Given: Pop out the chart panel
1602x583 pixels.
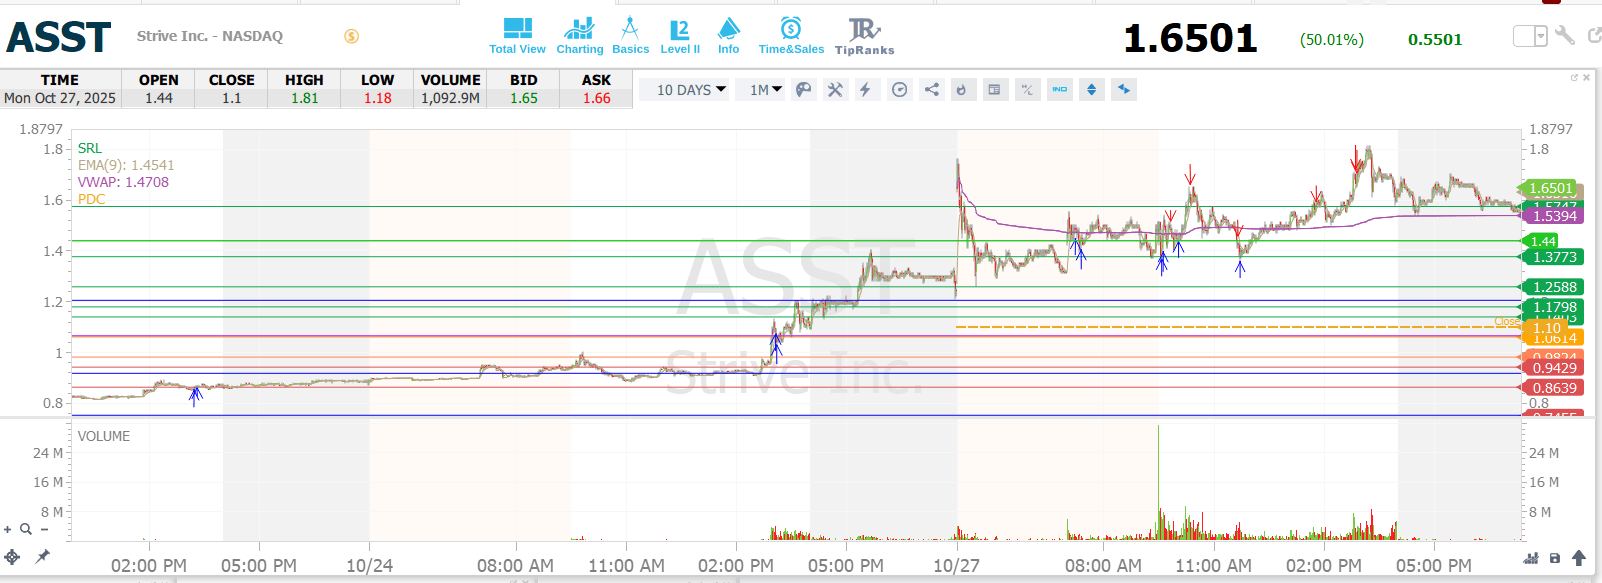Looking at the screenshot, I should point(1574,77).
